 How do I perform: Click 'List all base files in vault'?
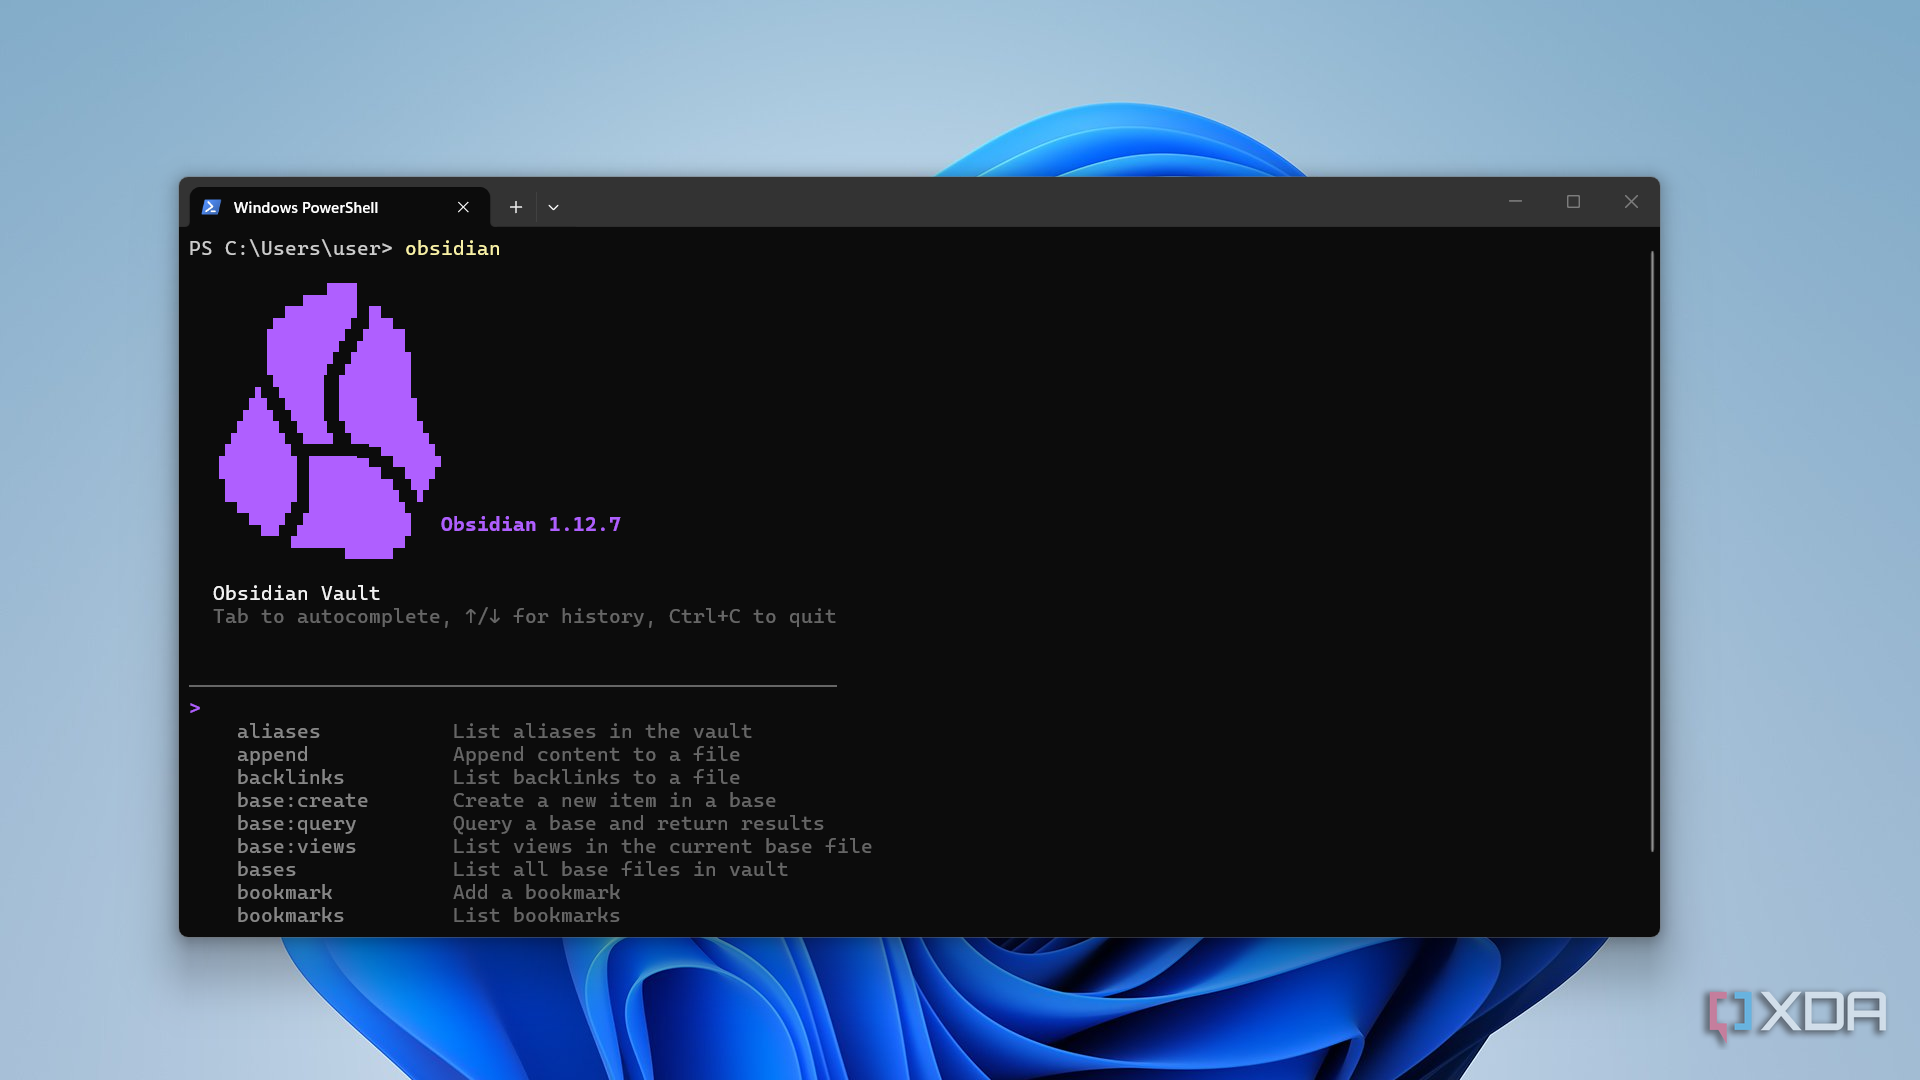pos(620,869)
